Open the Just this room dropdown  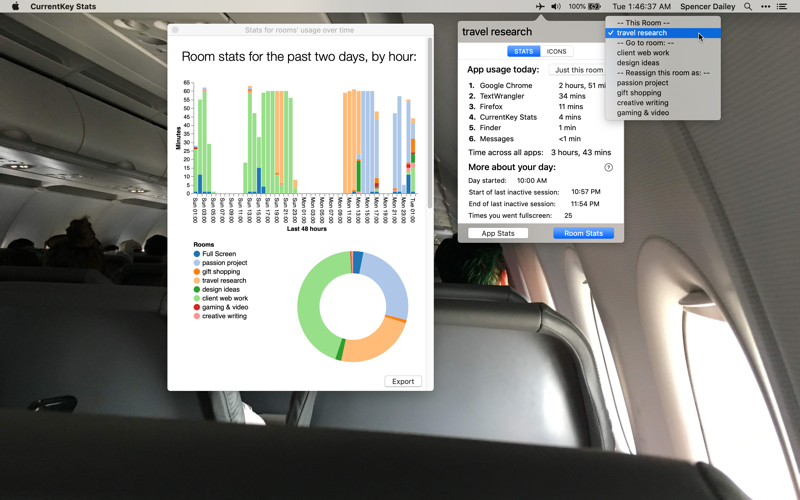[x=579, y=70]
